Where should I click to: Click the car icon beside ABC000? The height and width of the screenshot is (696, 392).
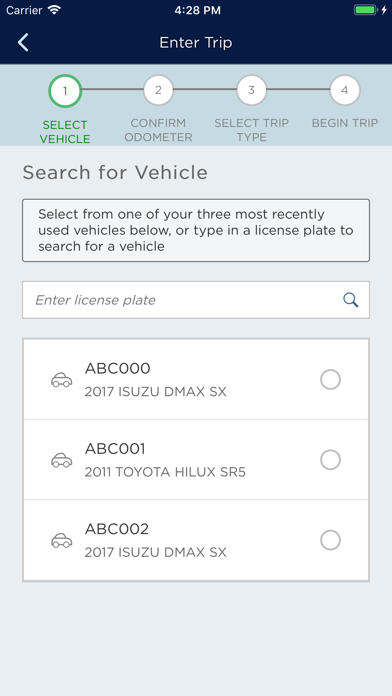point(62,380)
